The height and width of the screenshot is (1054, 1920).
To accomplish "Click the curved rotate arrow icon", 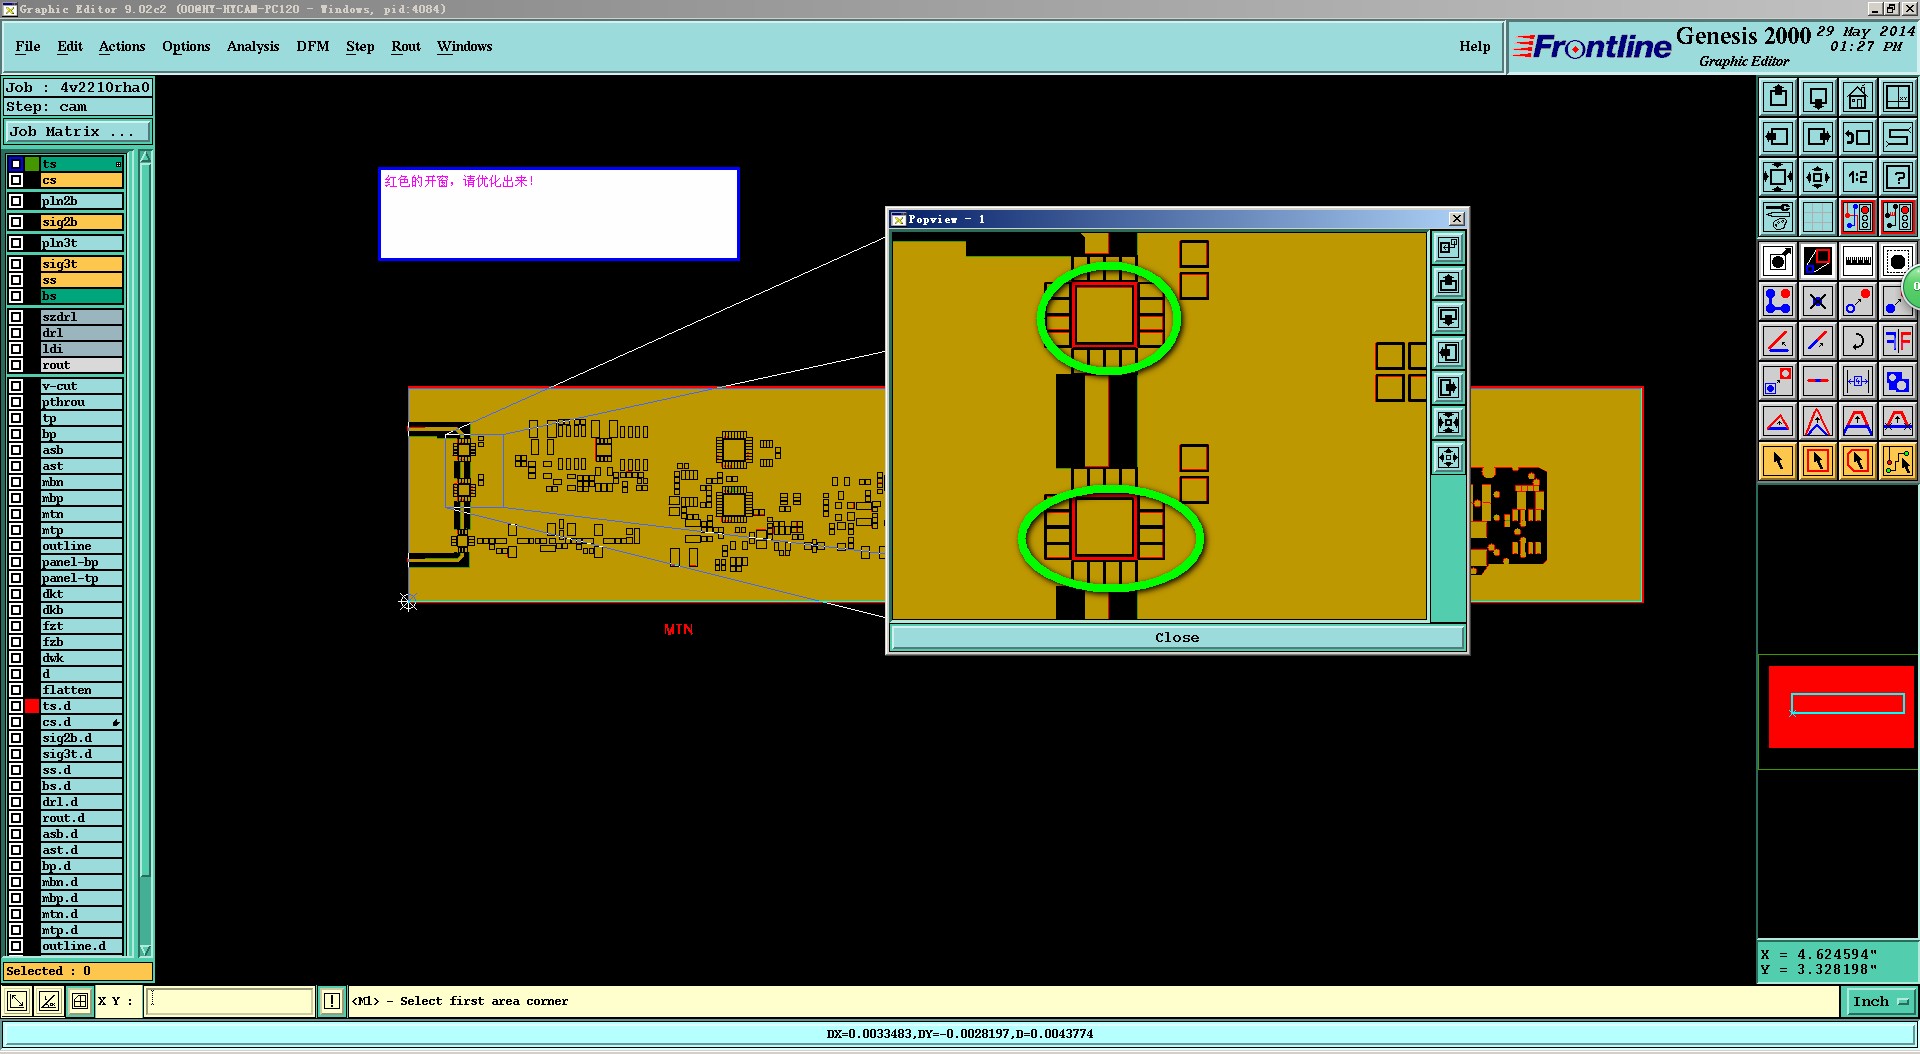I will [1858, 341].
